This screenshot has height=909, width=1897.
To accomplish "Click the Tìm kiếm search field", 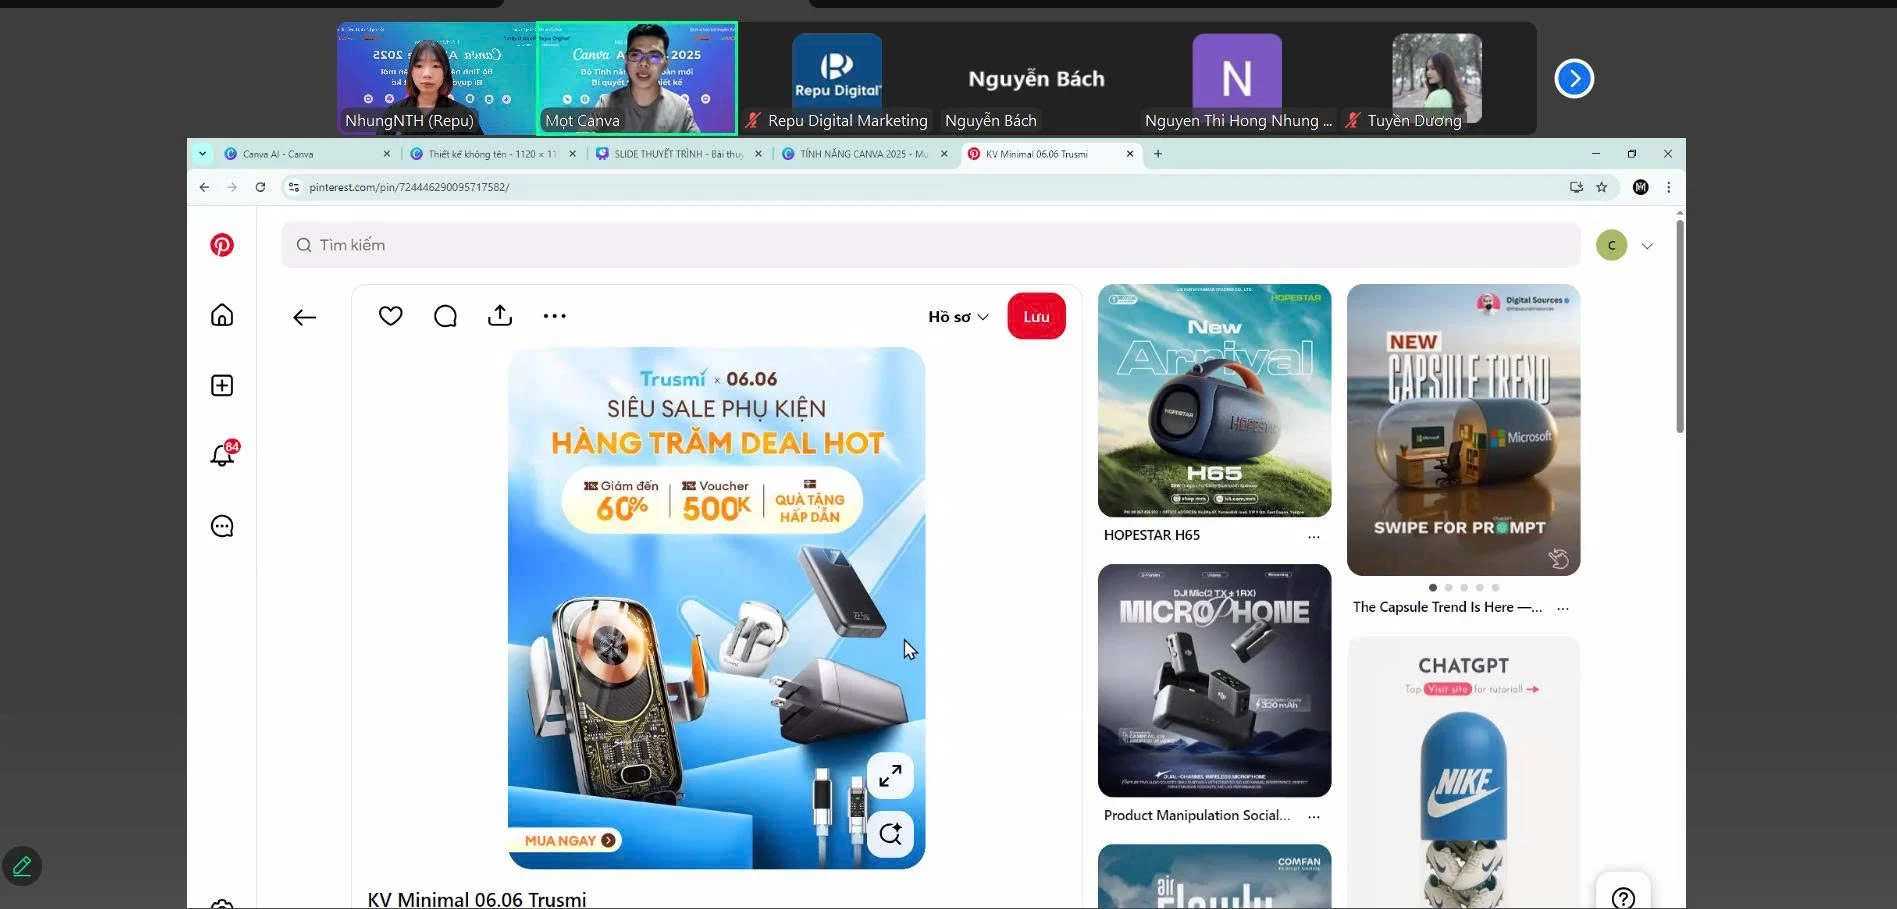I will [x=930, y=245].
